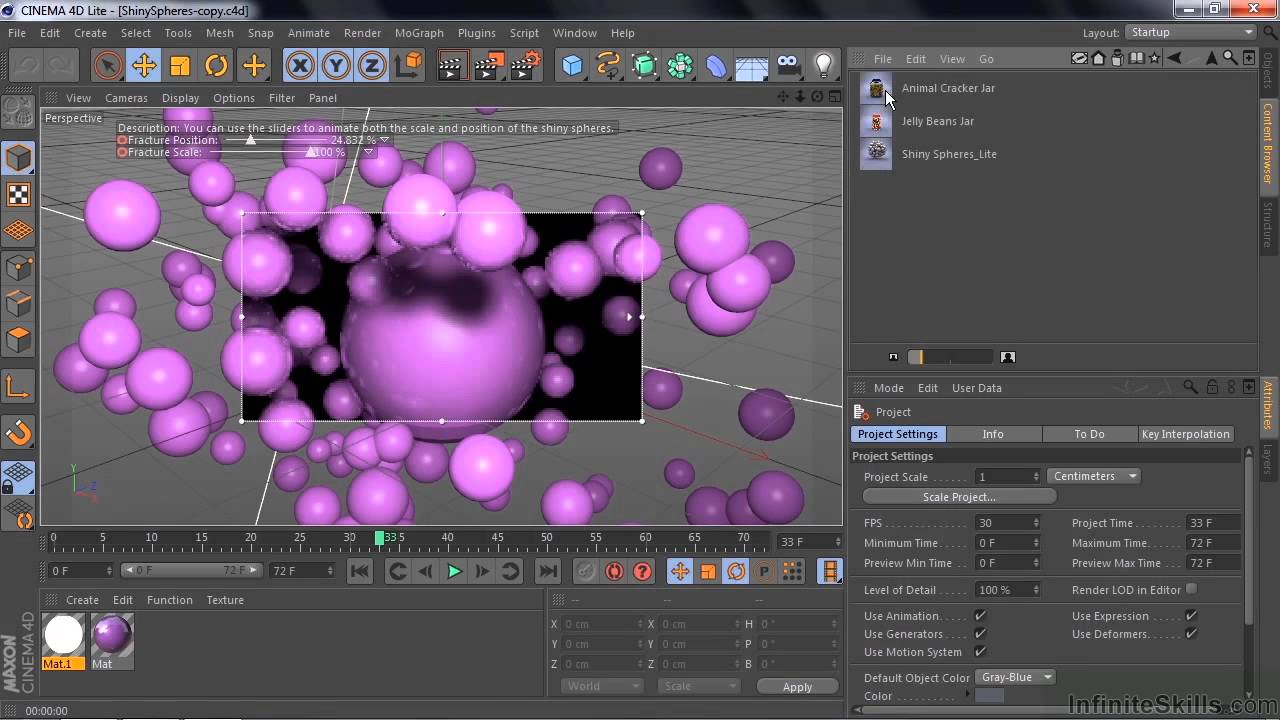Image resolution: width=1280 pixels, height=720 pixels.
Task: Select Shiny Spheres_Lite preset
Action: pos(949,154)
